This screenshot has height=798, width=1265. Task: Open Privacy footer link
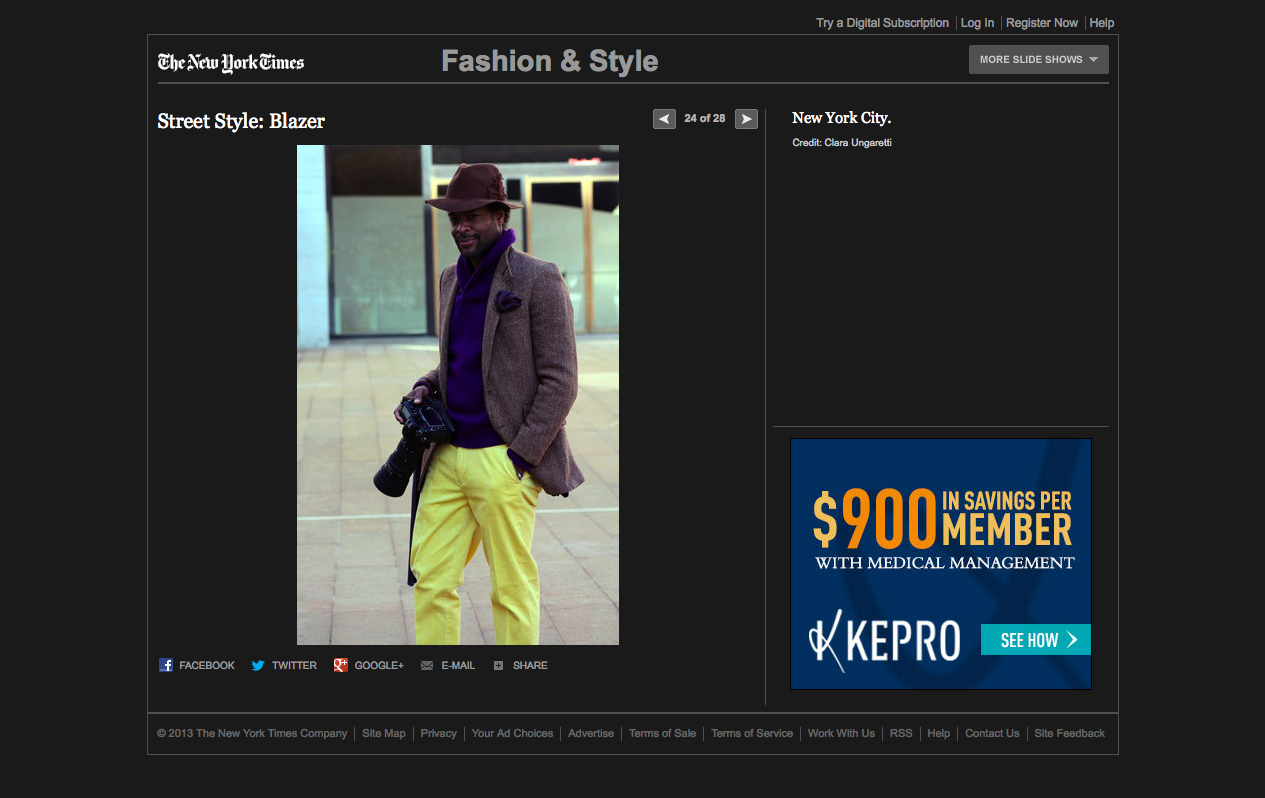pyautogui.click(x=438, y=733)
